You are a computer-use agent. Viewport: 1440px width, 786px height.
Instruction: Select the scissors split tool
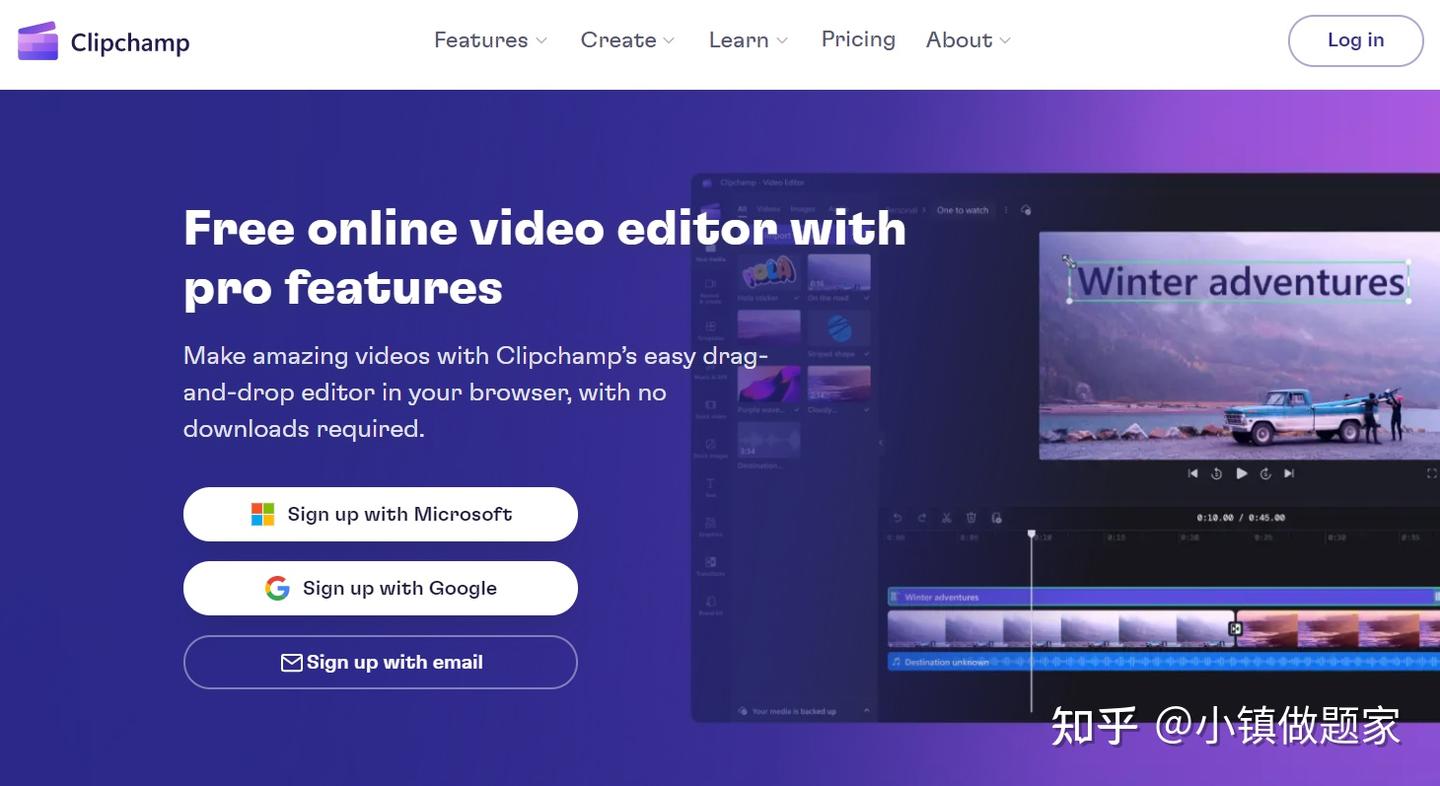(x=946, y=517)
